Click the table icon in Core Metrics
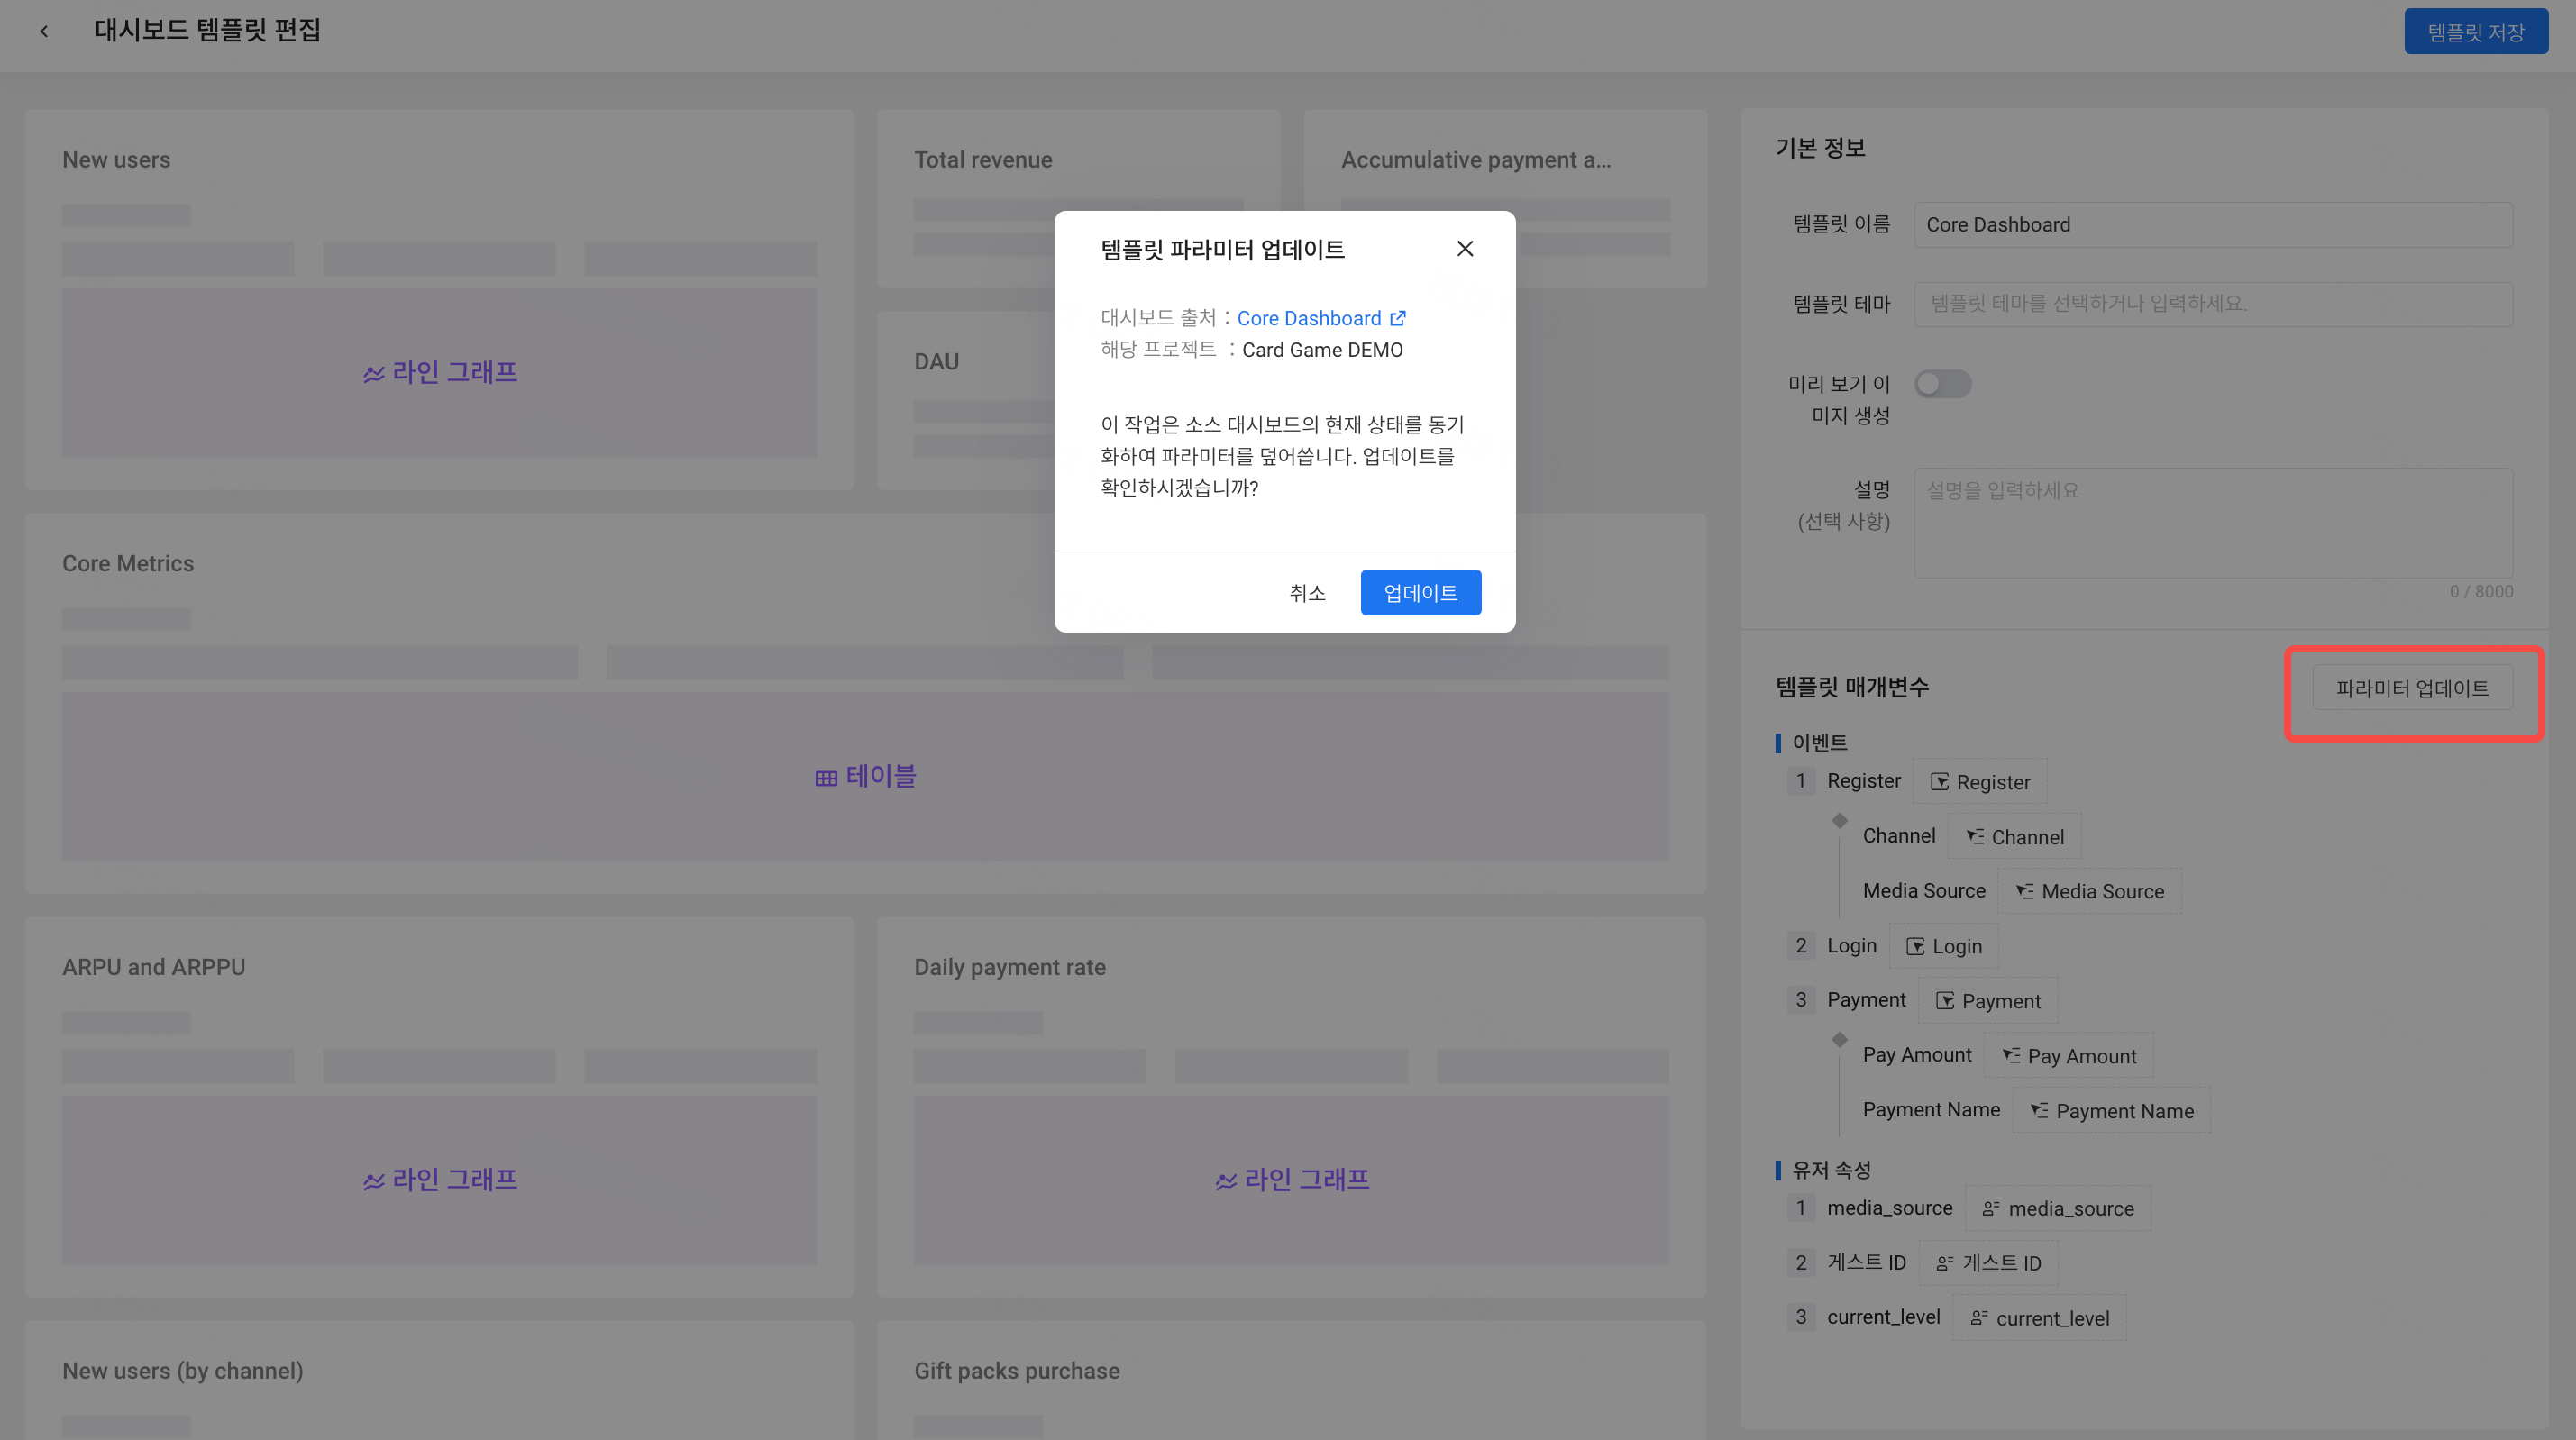Image resolution: width=2576 pixels, height=1440 pixels. tap(826, 777)
